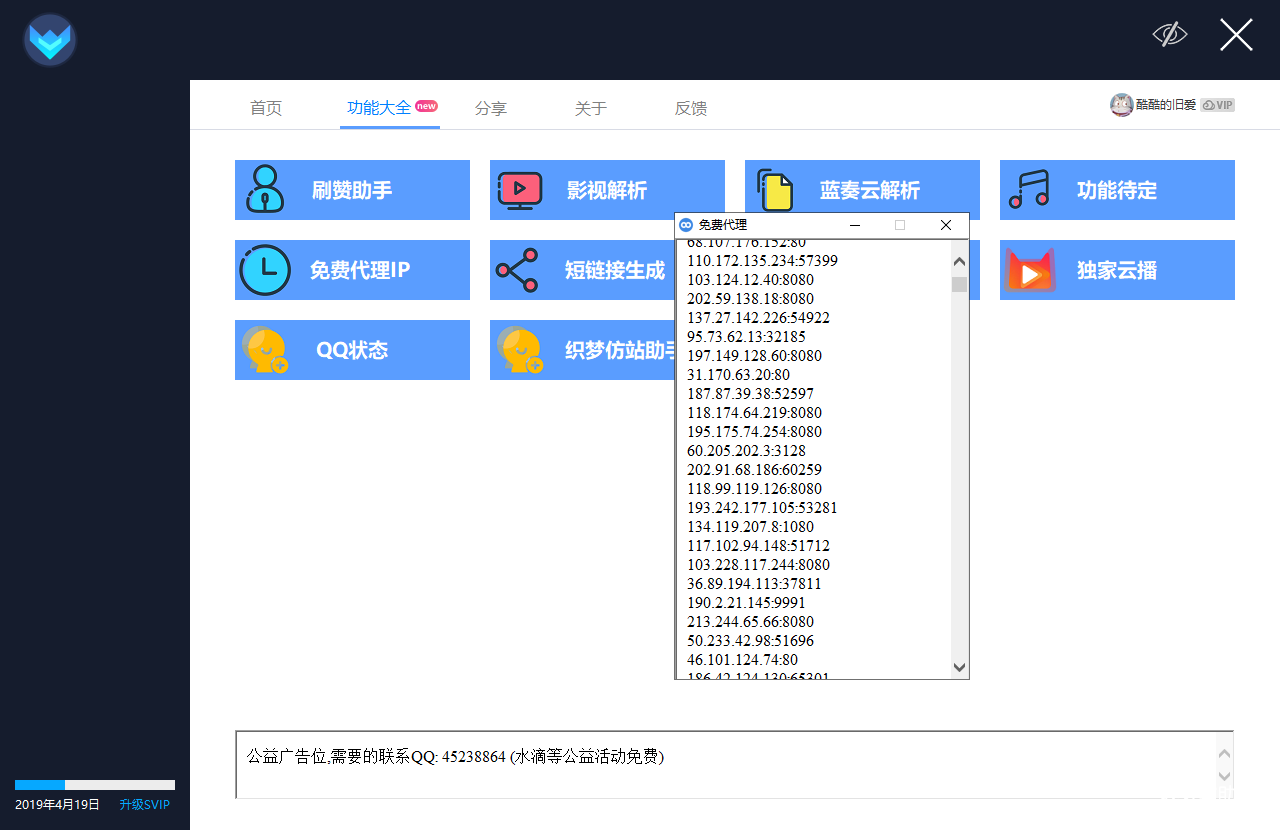Click the app logo in top-left corner
This screenshot has height=830, width=1280.
(x=50, y=40)
